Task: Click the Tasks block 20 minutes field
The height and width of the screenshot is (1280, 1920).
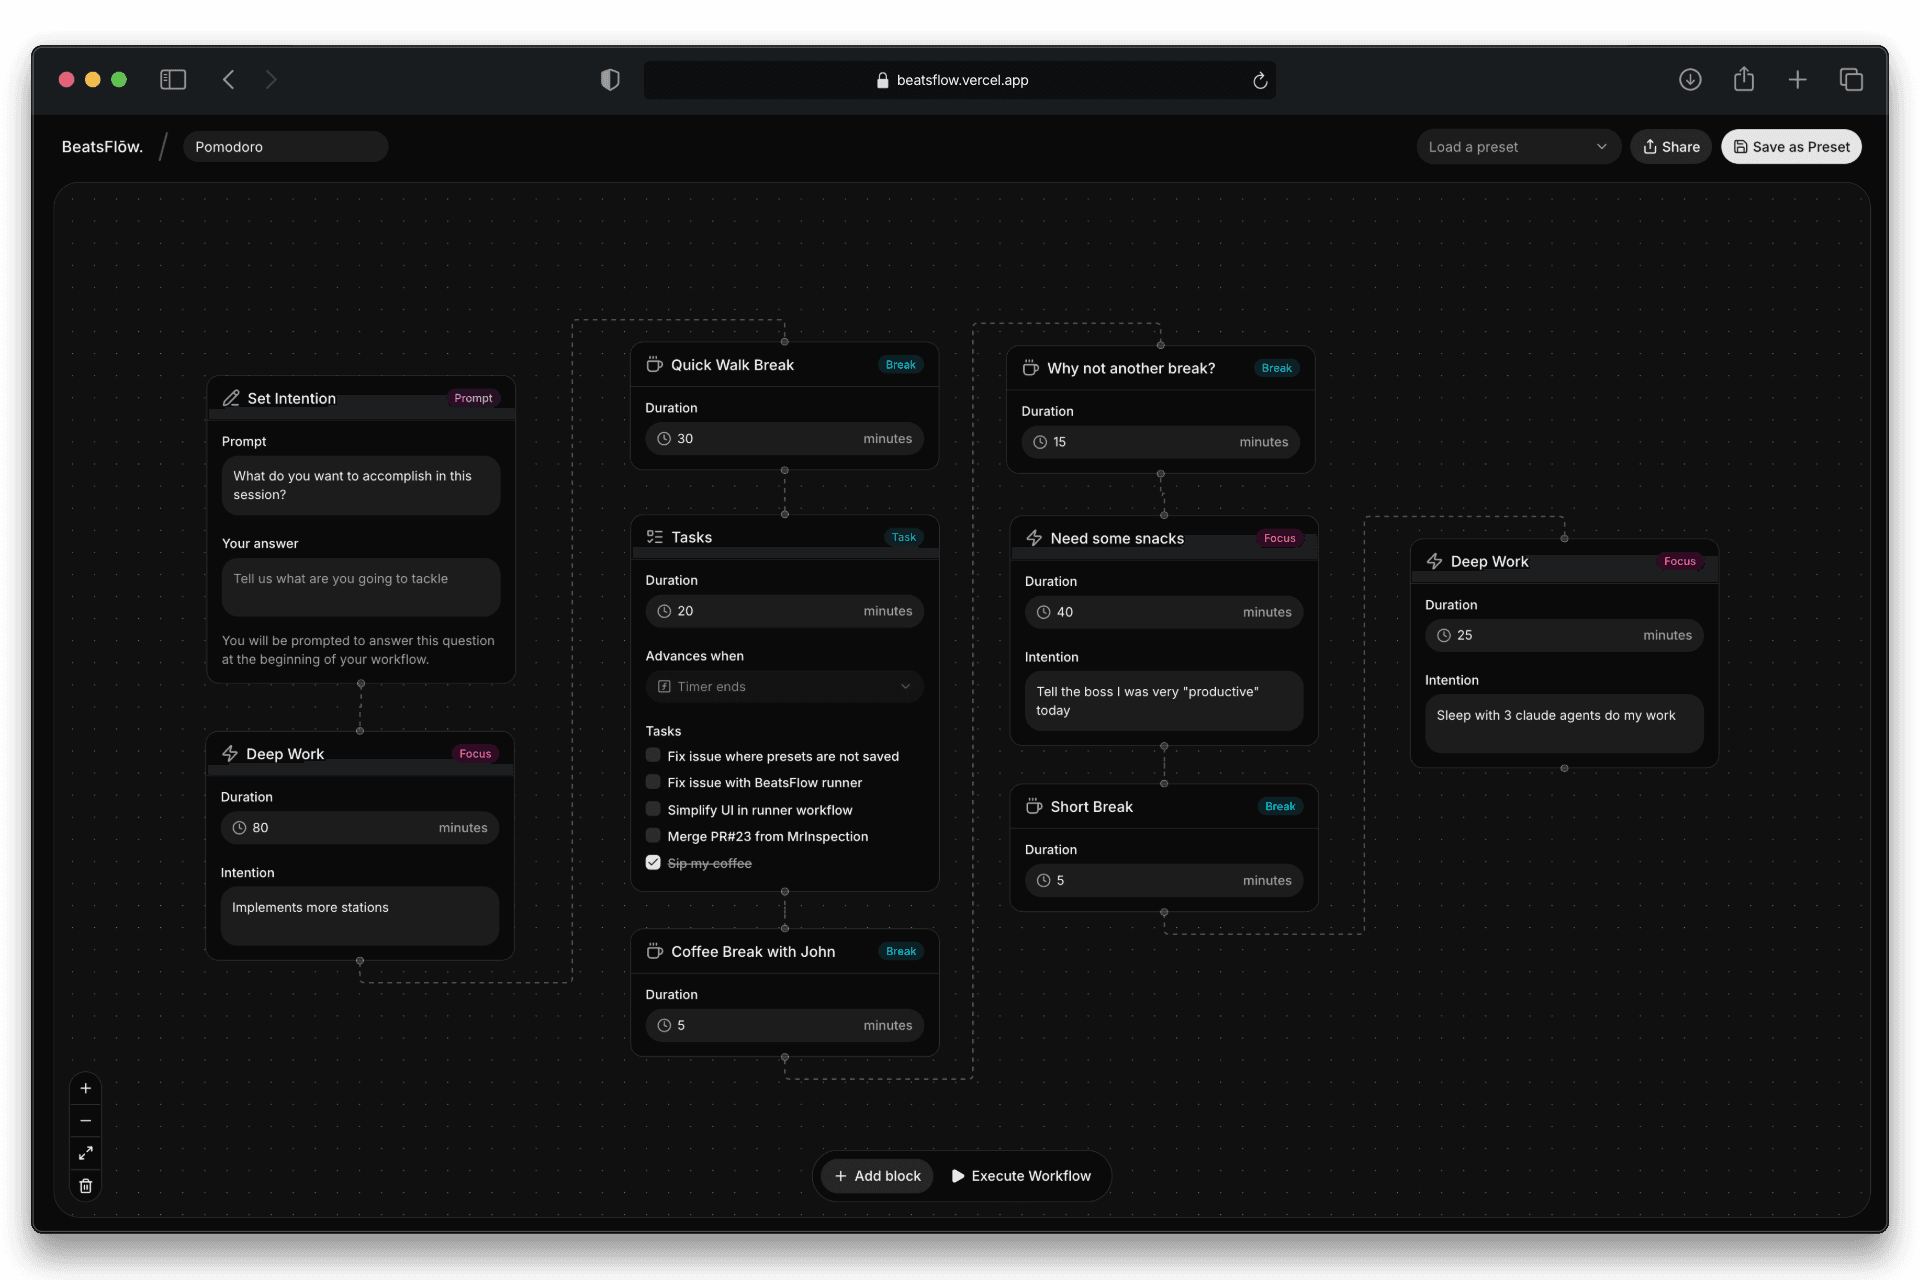Action: 784,611
